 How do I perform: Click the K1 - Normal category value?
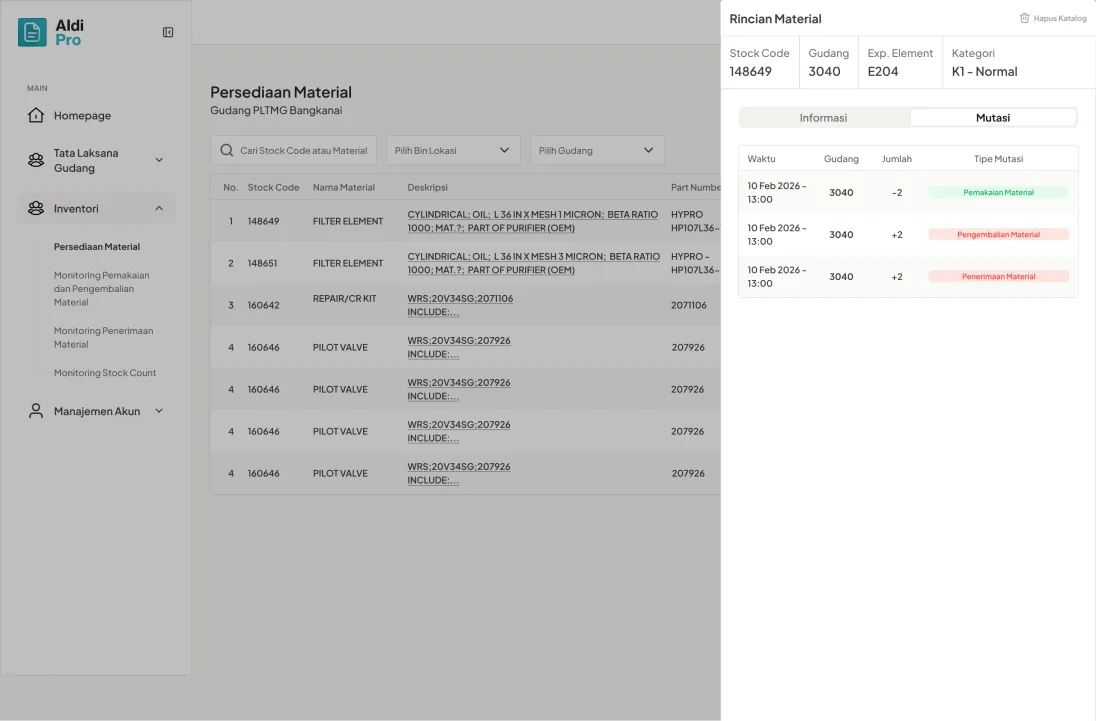(984, 71)
